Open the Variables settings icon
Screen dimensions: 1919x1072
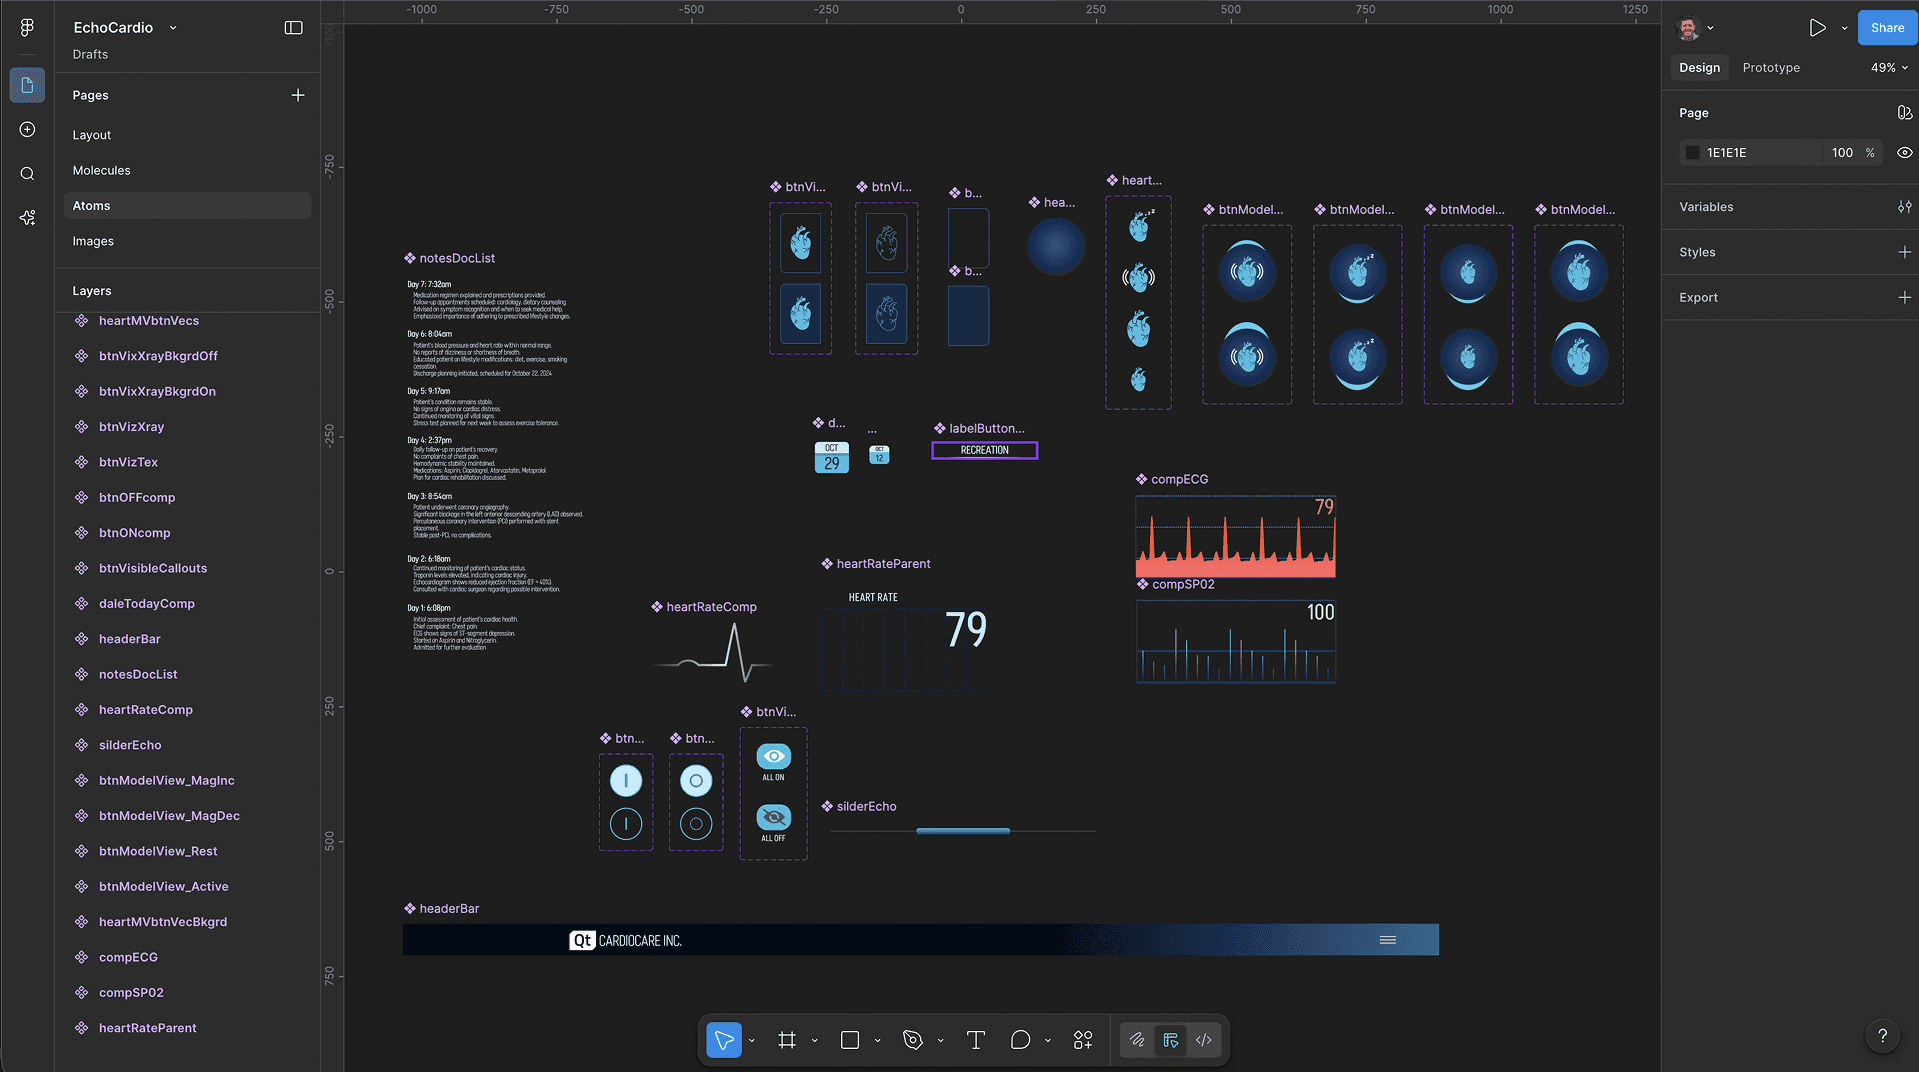(x=1904, y=207)
